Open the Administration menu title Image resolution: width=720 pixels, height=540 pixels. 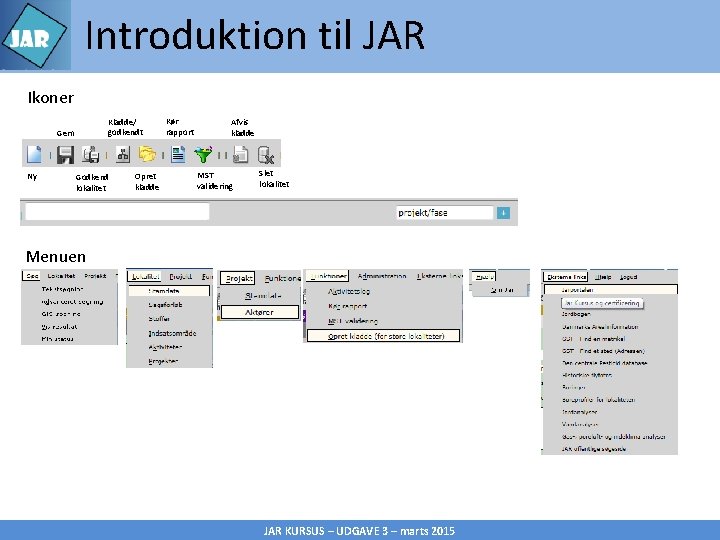tap(382, 276)
